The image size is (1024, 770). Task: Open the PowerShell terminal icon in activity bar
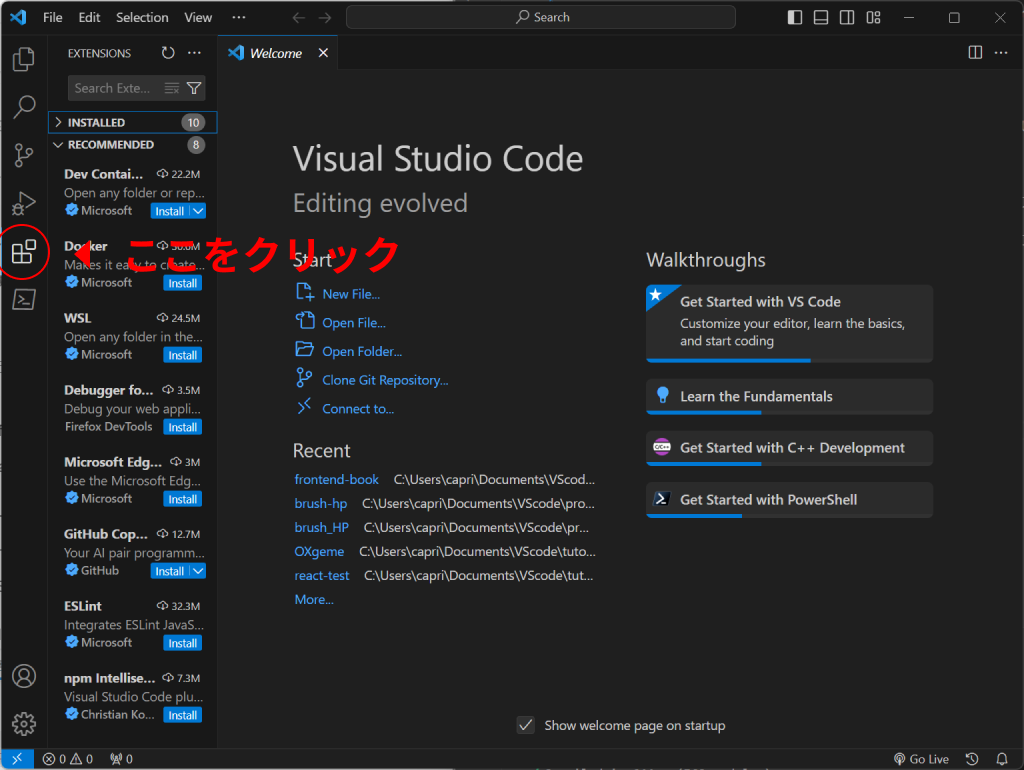click(24, 300)
